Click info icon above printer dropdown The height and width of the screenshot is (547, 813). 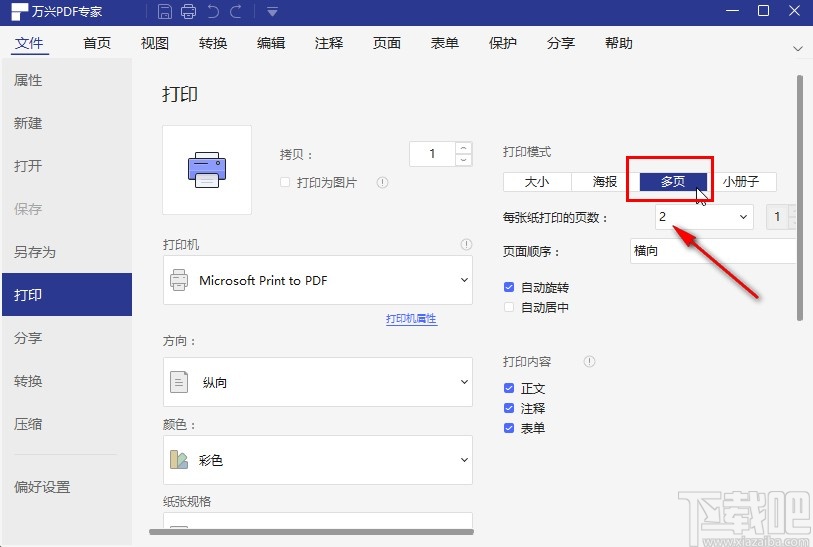coord(466,244)
